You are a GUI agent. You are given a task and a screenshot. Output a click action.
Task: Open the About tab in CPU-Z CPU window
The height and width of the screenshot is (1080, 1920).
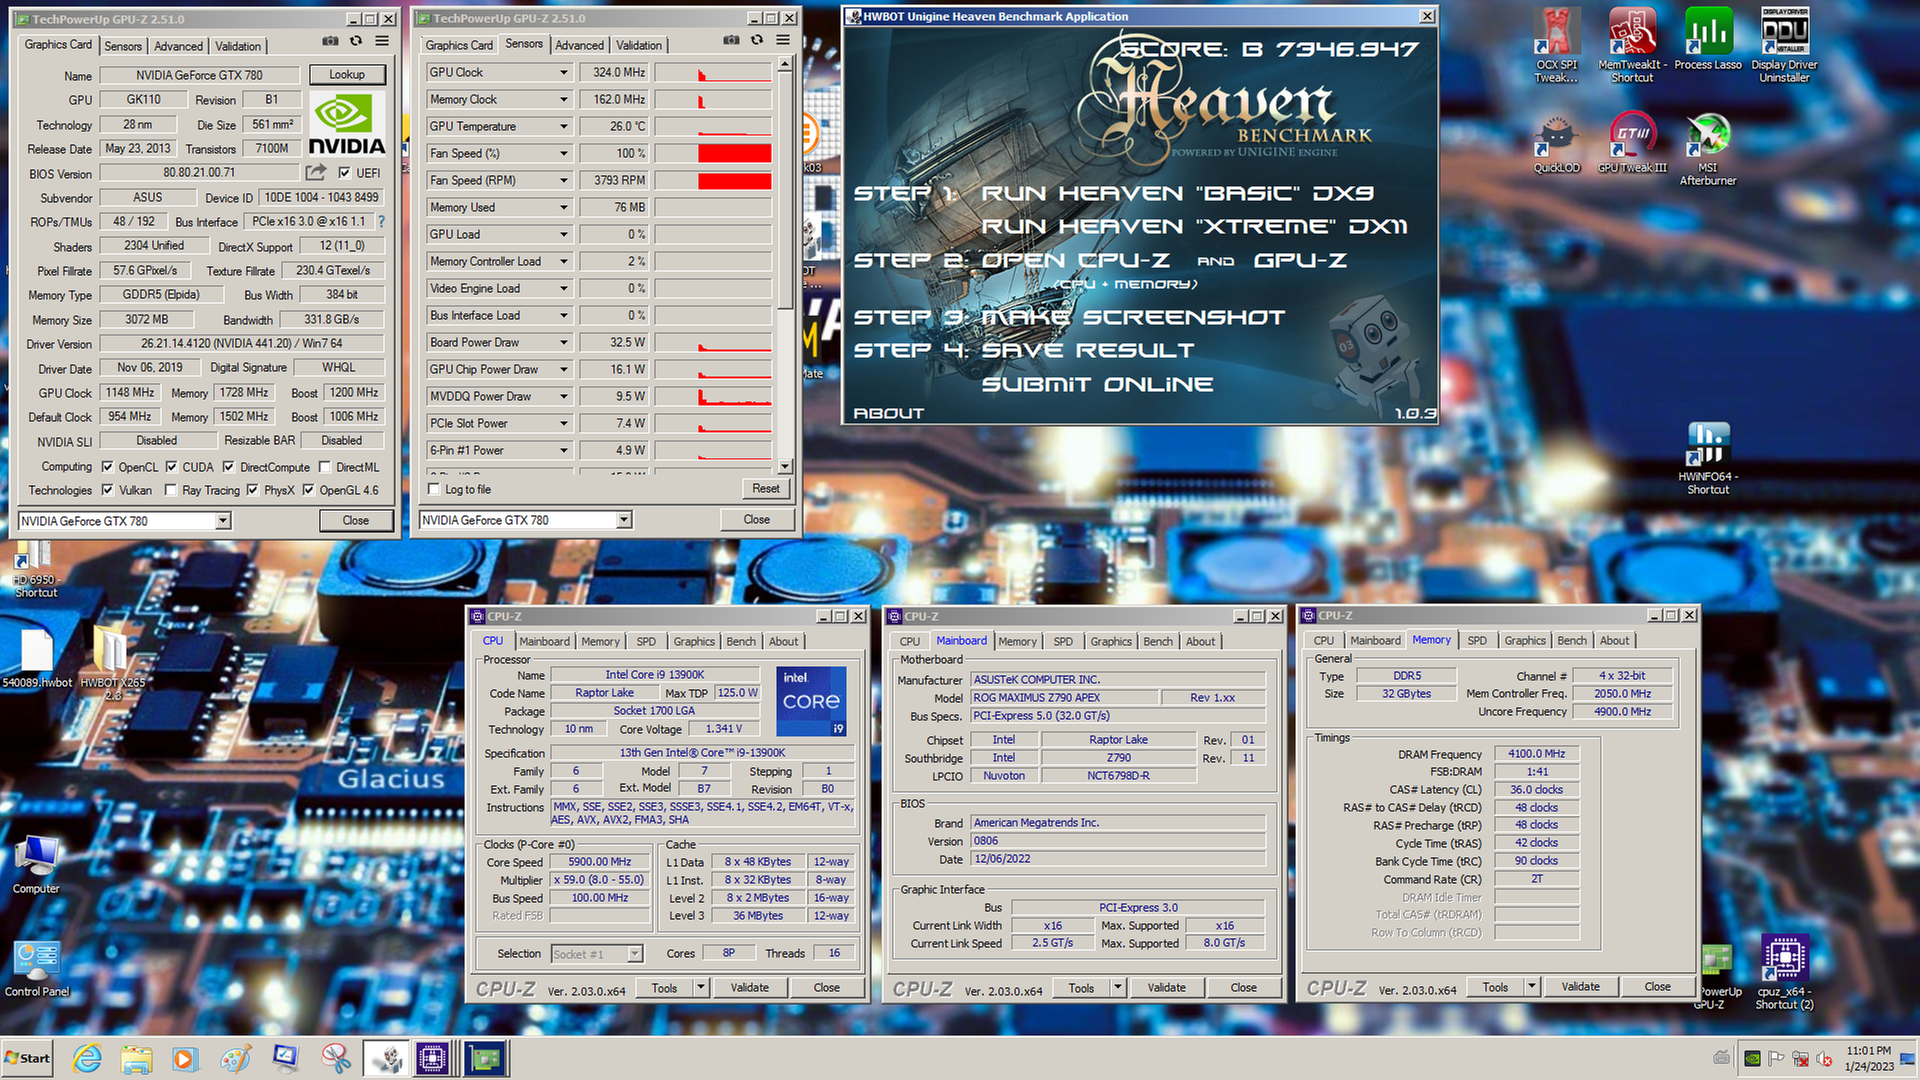(783, 642)
